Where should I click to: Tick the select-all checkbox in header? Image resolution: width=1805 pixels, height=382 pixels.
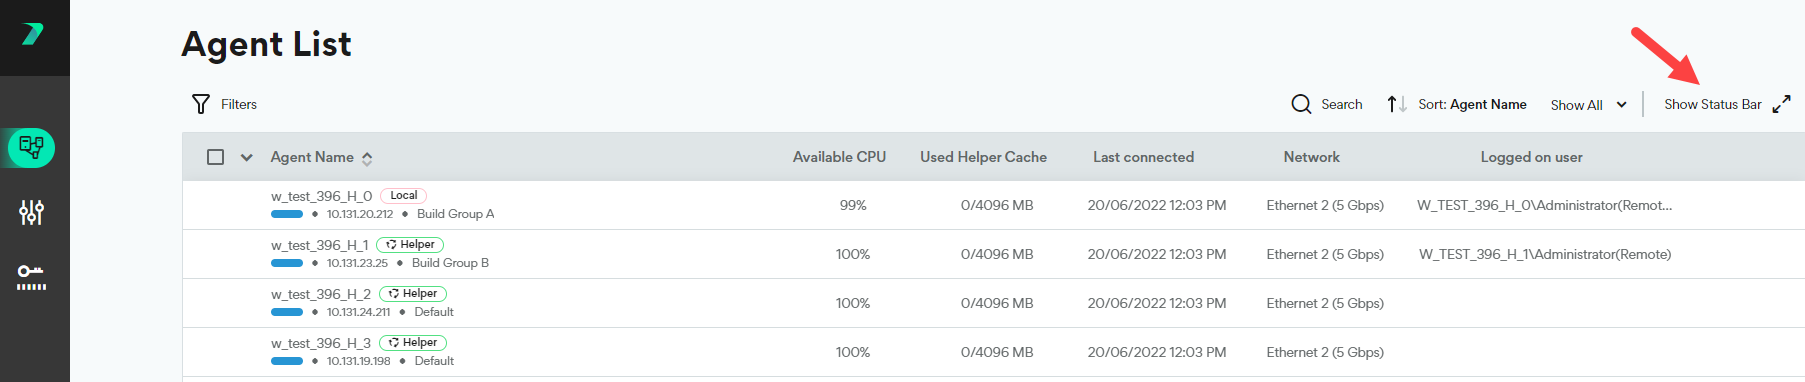(215, 157)
